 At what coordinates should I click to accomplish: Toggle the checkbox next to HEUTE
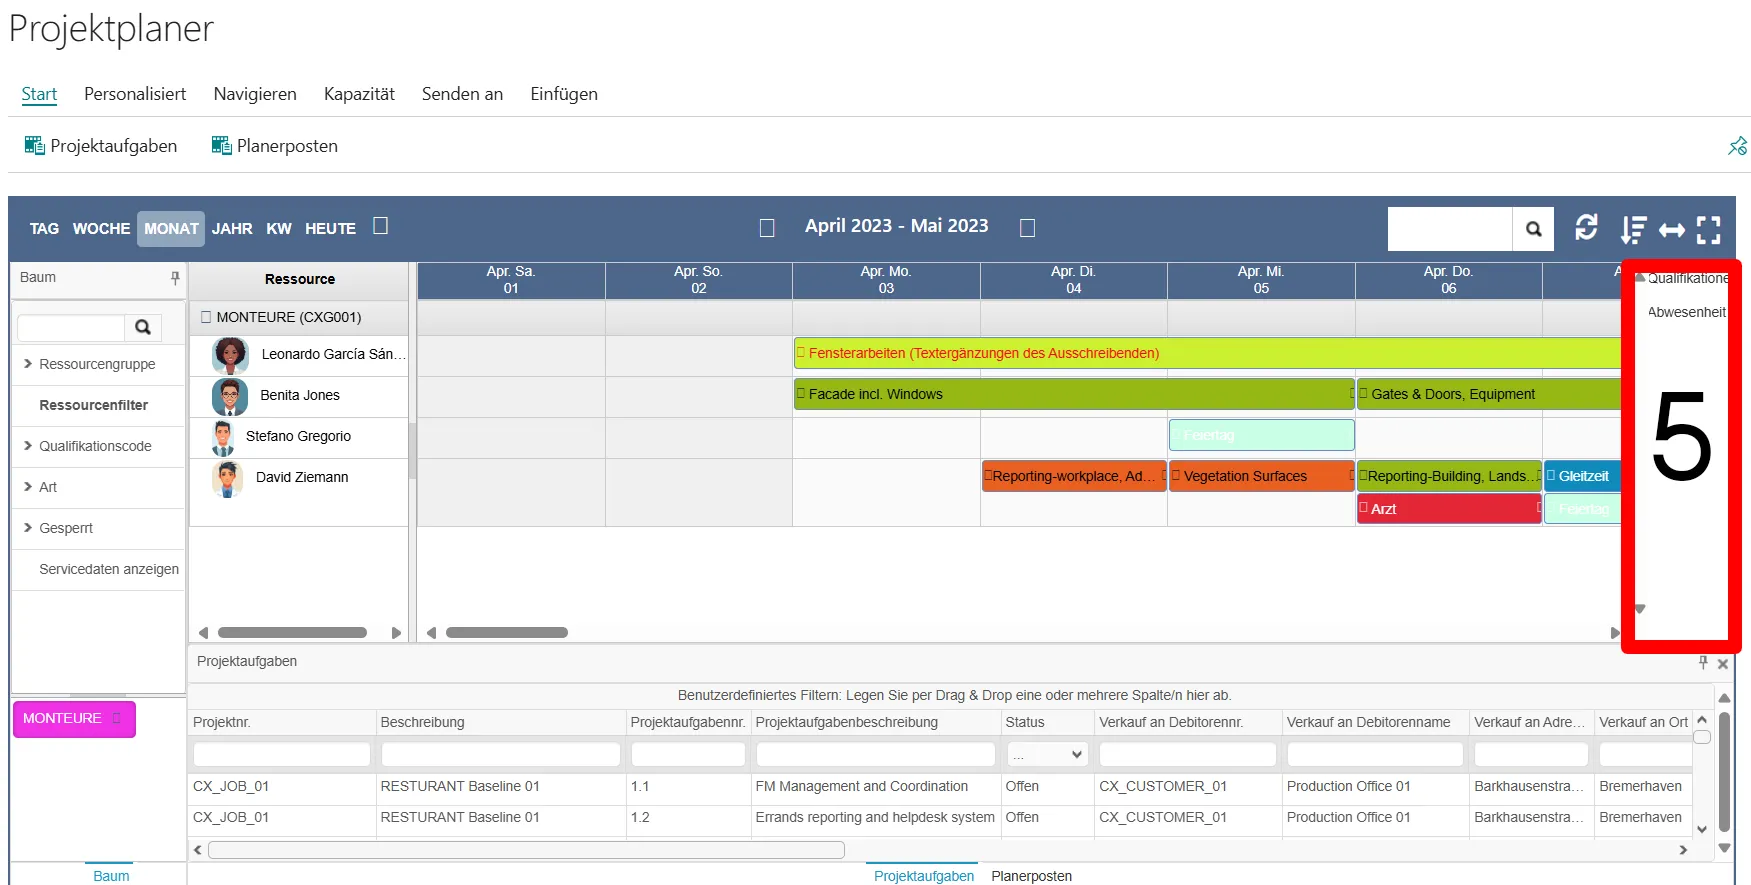click(380, 226)
